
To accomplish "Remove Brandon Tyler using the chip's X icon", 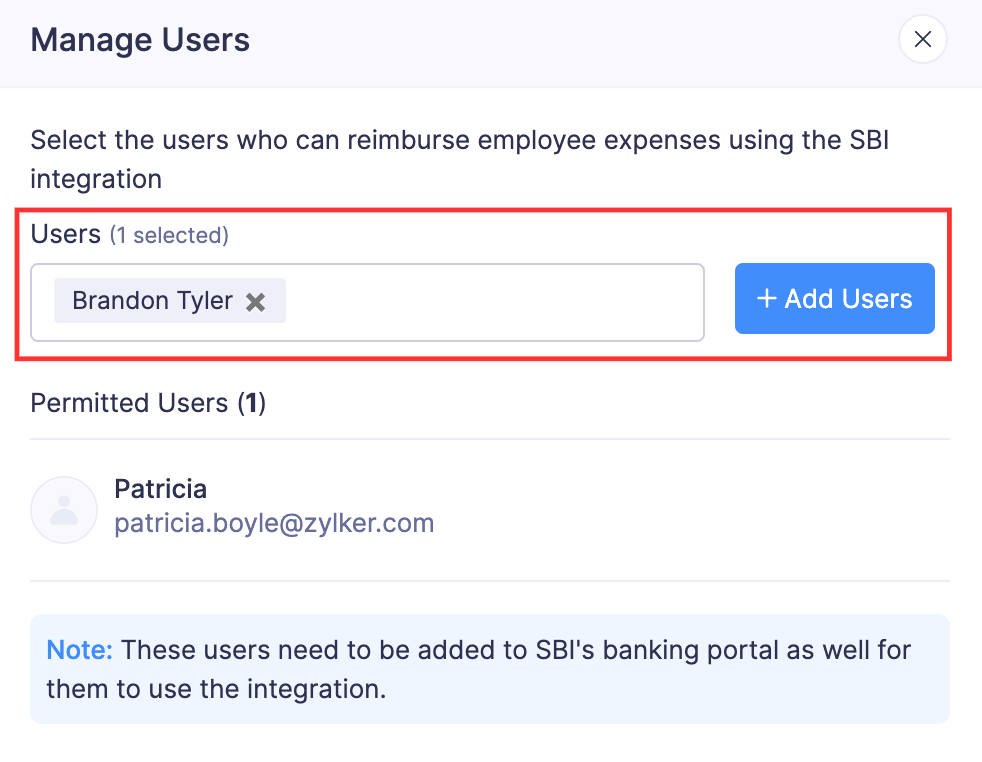I will click(255, 300).
